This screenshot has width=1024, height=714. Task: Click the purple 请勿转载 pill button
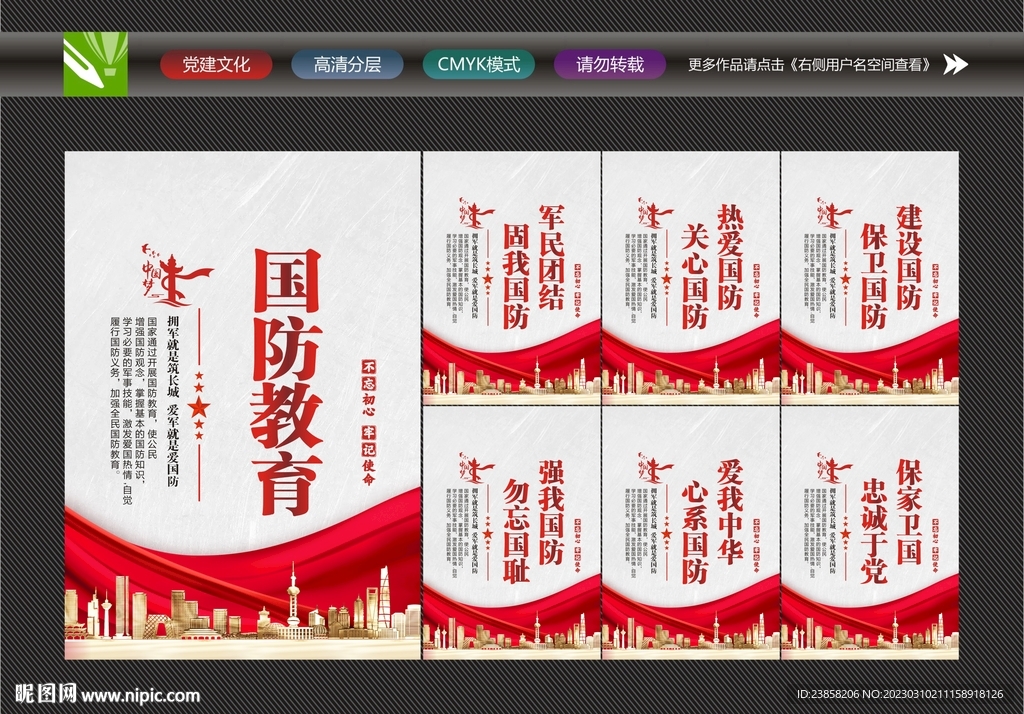[x=610, y=65]
